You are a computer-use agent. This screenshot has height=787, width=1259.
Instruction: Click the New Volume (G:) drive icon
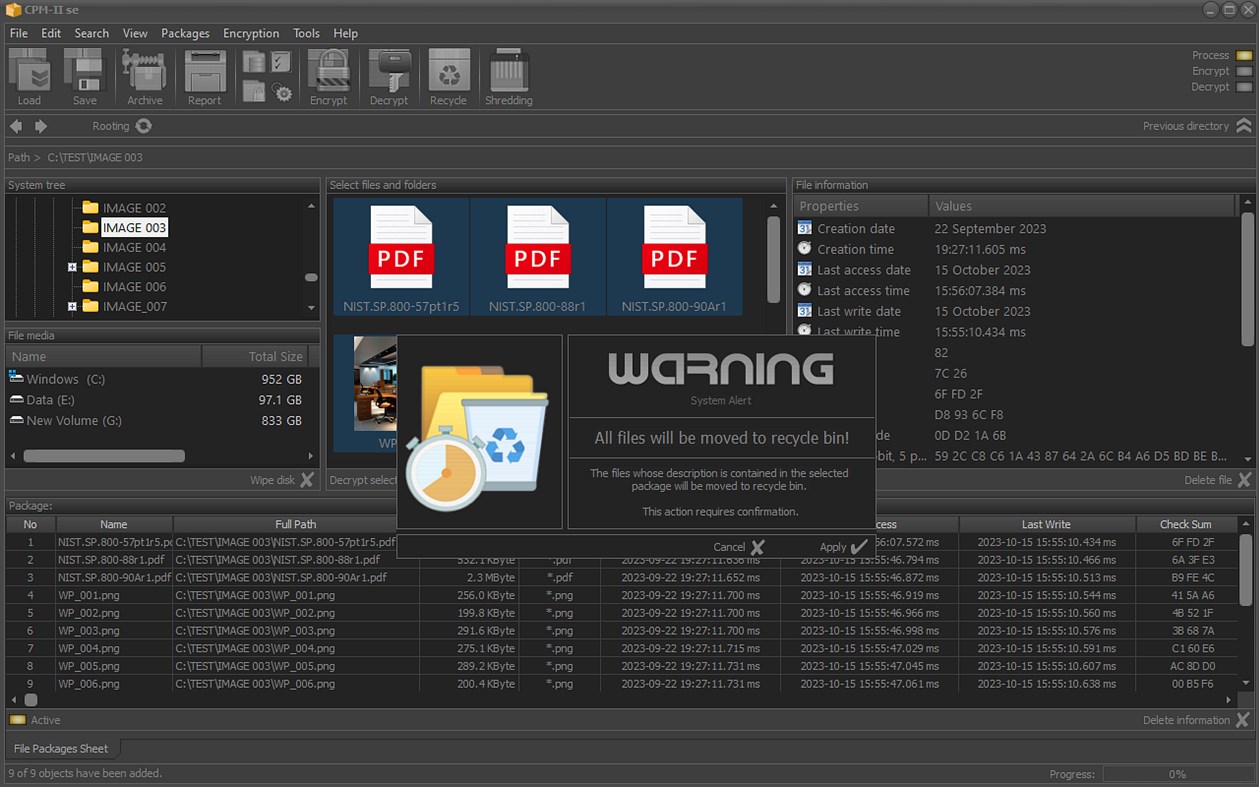point(16,420)
